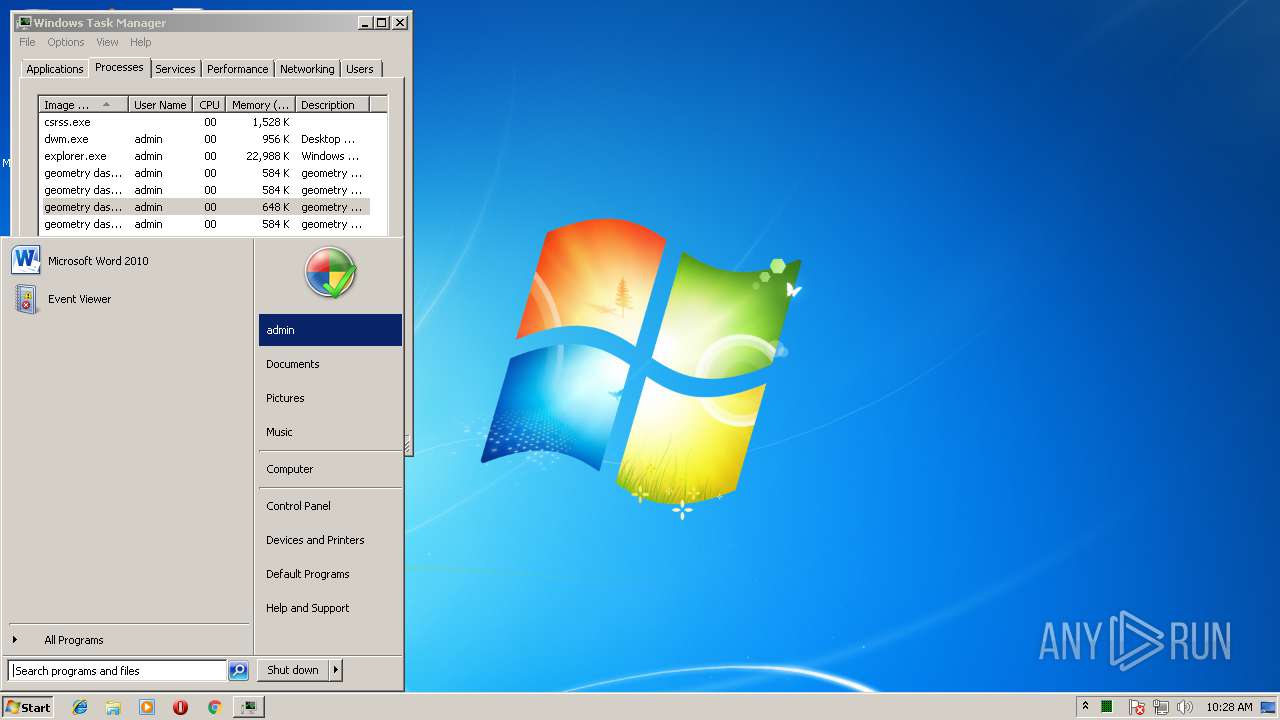Open Pictures from the Start menu
Viewport: 1280px width, 720px height.
pyautogui.click(x=330, y=398)
